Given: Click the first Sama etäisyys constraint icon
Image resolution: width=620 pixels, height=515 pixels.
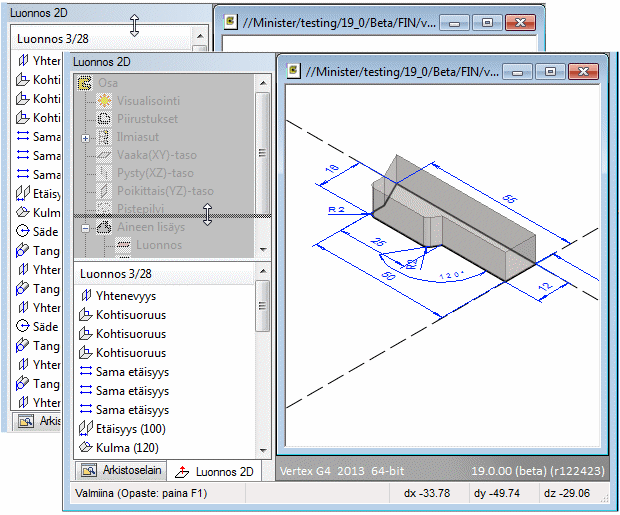Looking at the screenshot, I should (84, 372).
